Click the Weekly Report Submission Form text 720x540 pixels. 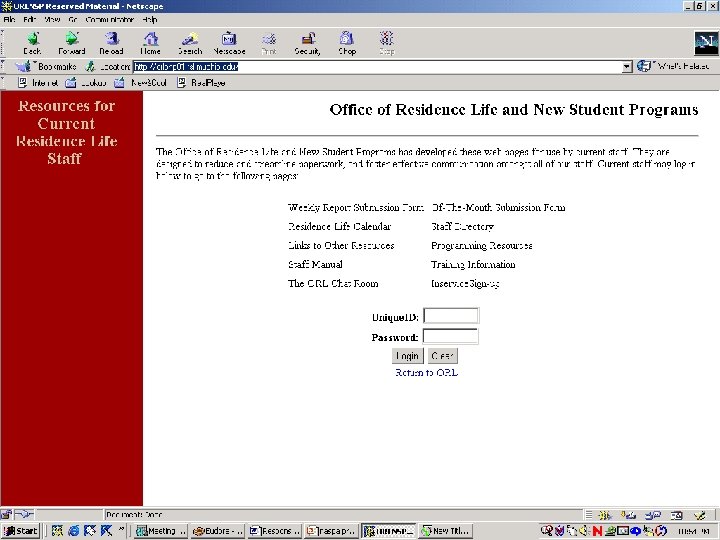(x=356, y=208)
